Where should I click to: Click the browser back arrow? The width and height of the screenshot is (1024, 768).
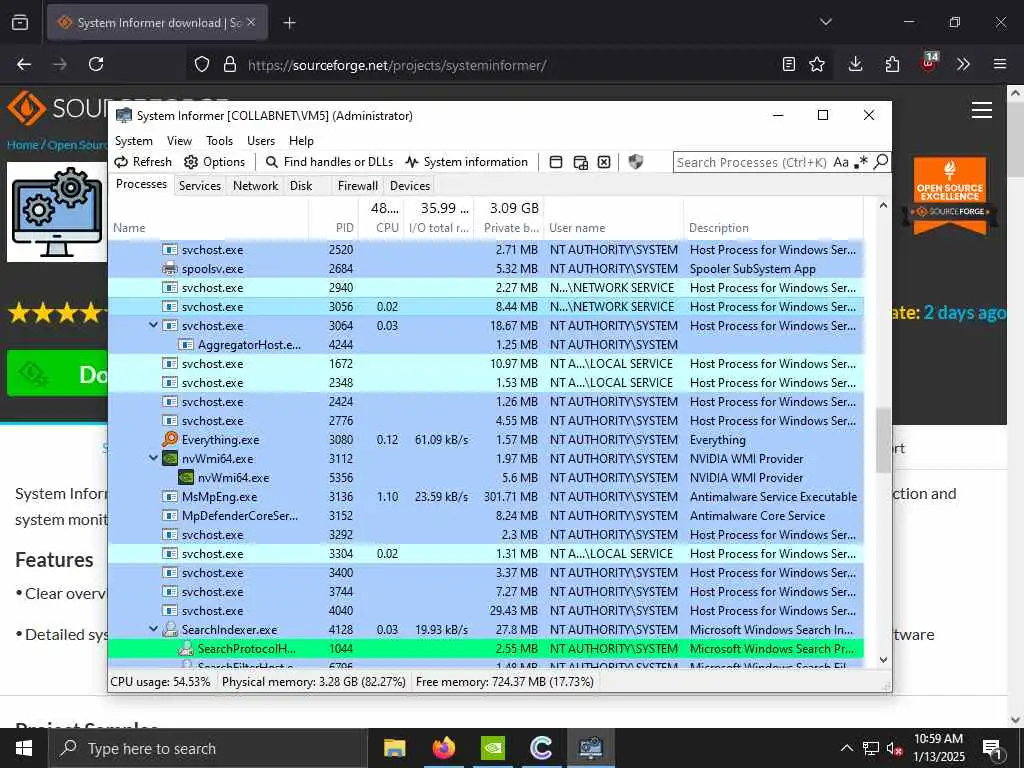[x=24, y=64]
